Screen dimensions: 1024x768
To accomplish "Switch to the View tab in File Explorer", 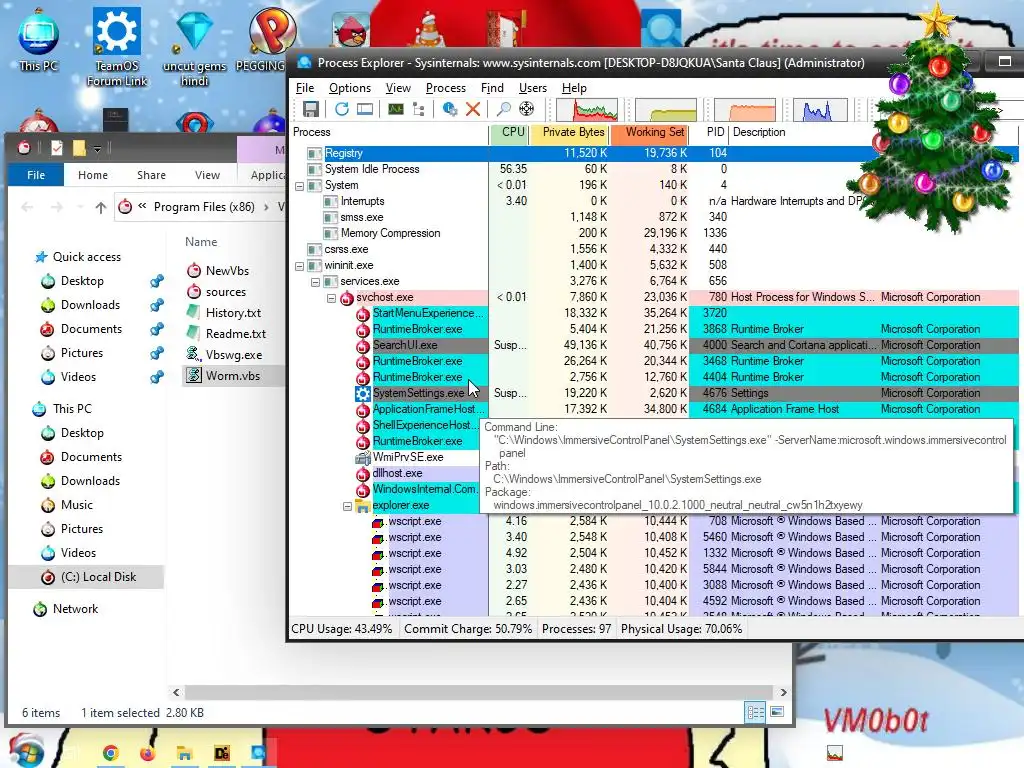I will (207, 175).
